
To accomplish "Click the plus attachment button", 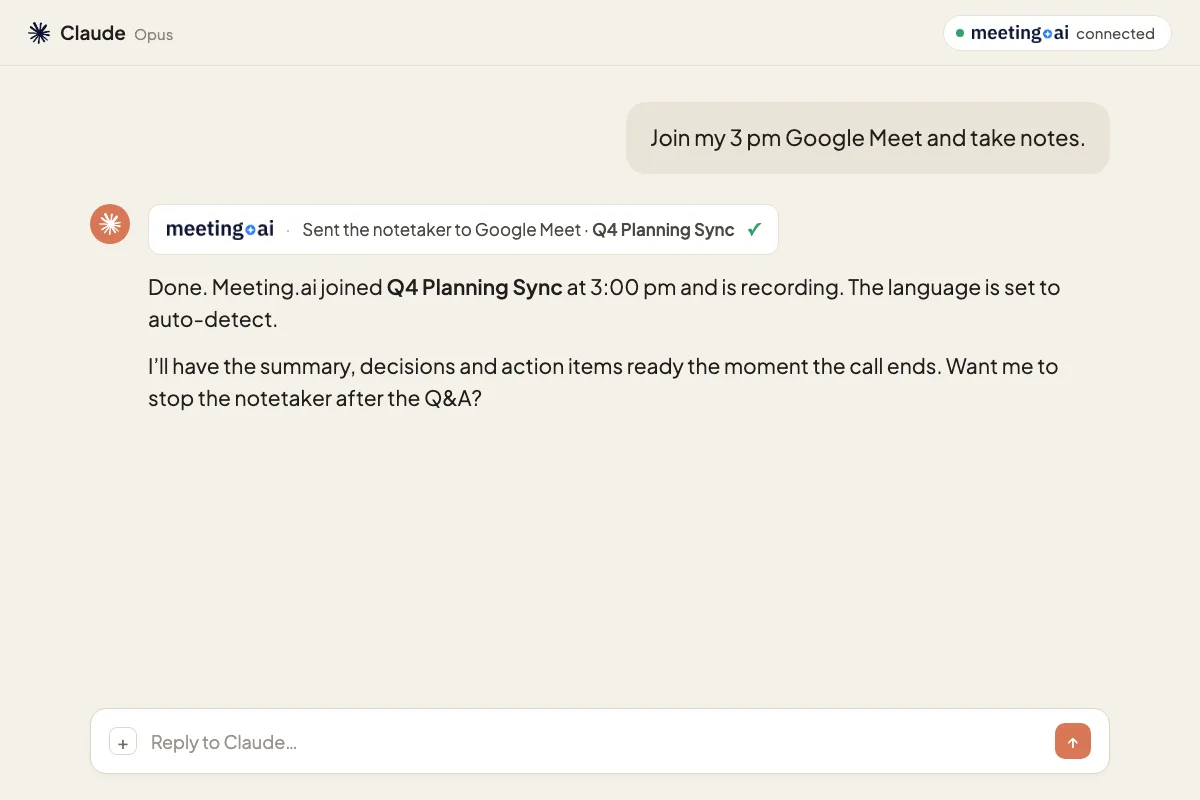I will [123, 742].
